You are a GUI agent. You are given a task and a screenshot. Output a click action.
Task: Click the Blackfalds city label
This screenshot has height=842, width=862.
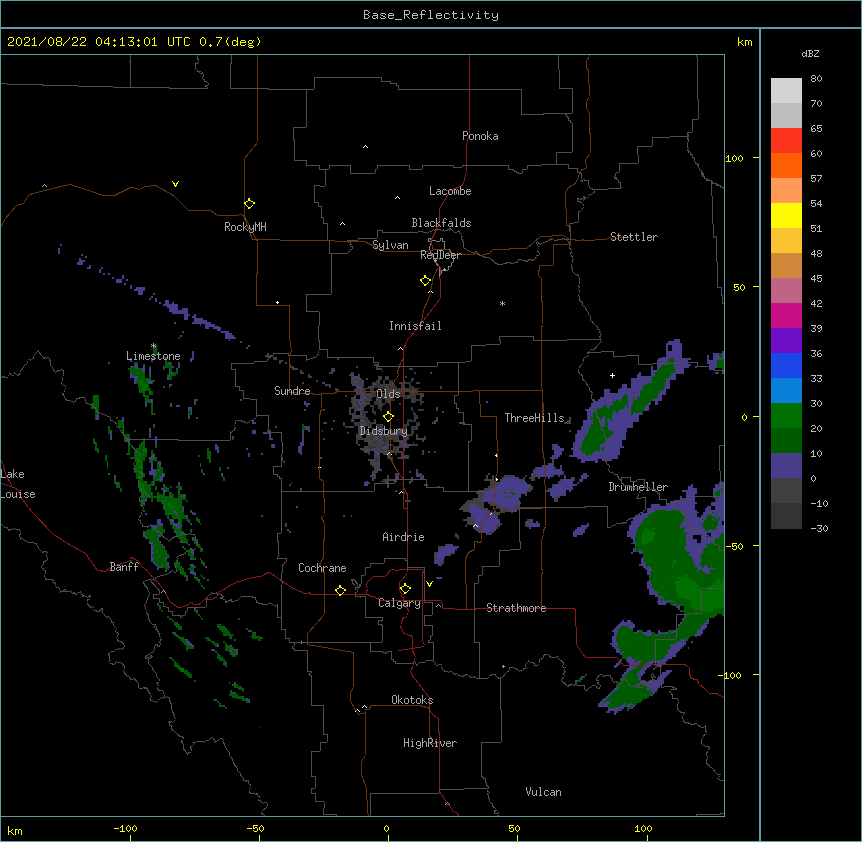441,223
